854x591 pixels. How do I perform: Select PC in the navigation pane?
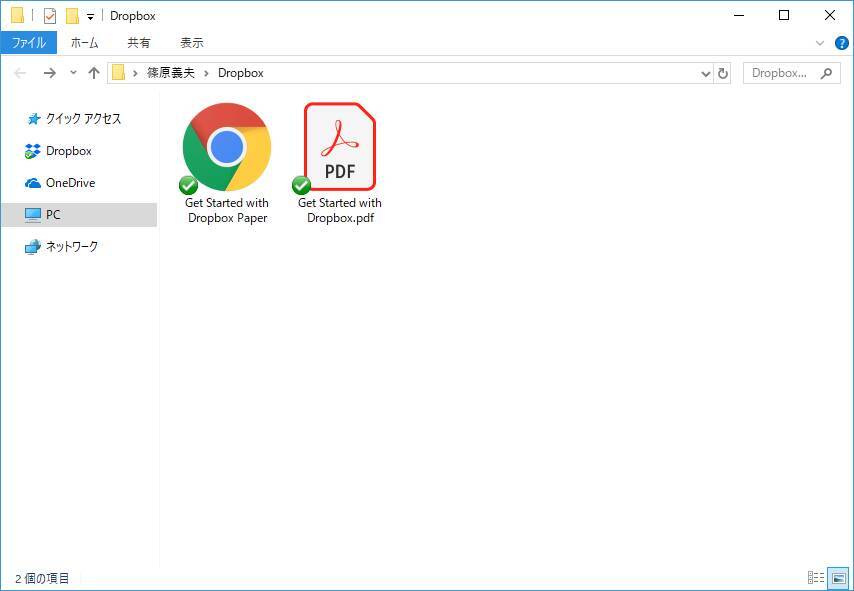(x=79, y=215)
